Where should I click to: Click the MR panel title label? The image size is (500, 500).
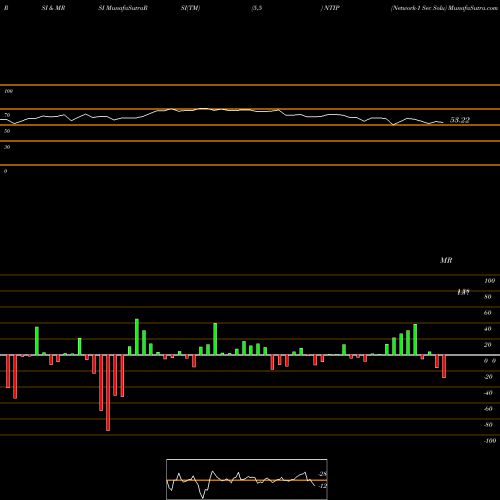[446, 260]
